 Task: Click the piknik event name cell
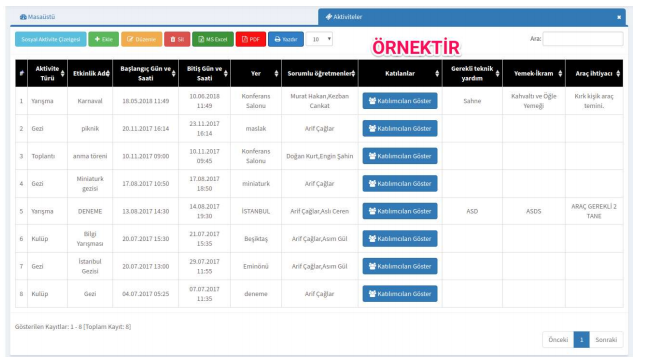90,128
